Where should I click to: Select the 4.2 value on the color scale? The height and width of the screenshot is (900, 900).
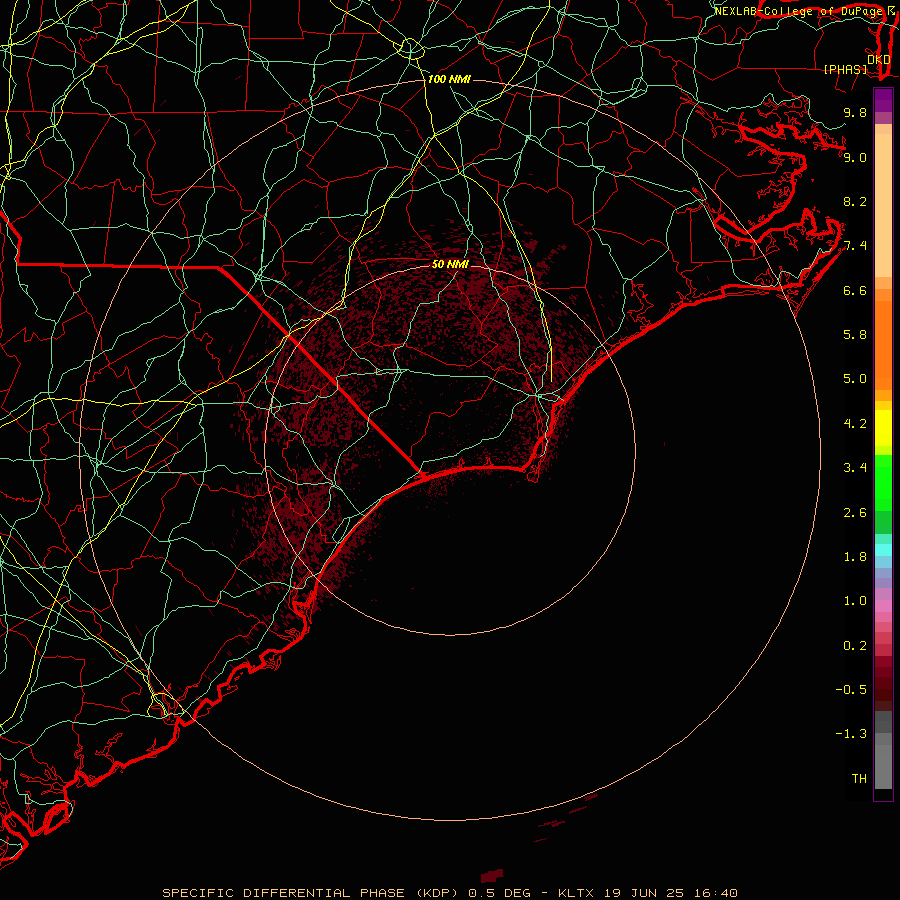[x=855, y=424]
